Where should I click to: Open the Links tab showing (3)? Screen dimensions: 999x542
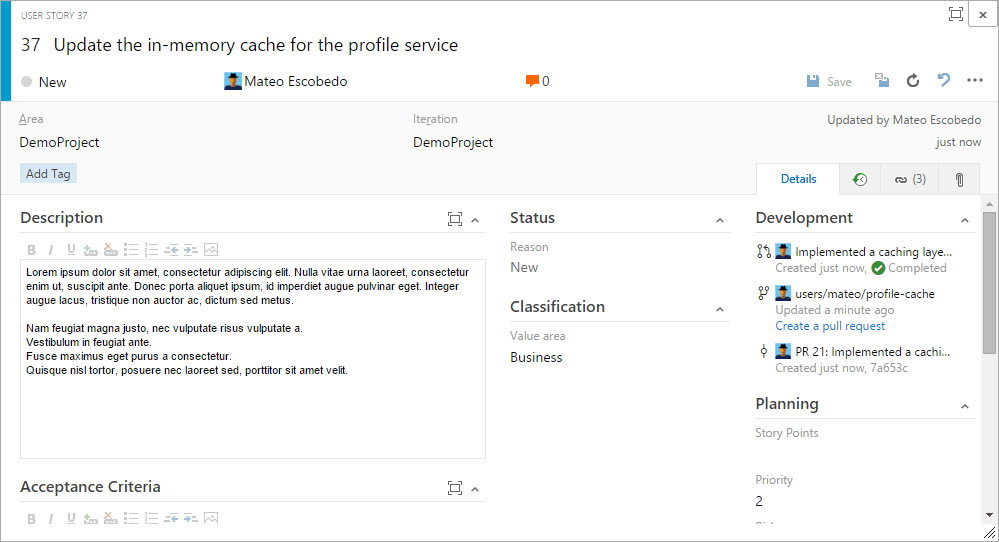click(x=910, y=180)
